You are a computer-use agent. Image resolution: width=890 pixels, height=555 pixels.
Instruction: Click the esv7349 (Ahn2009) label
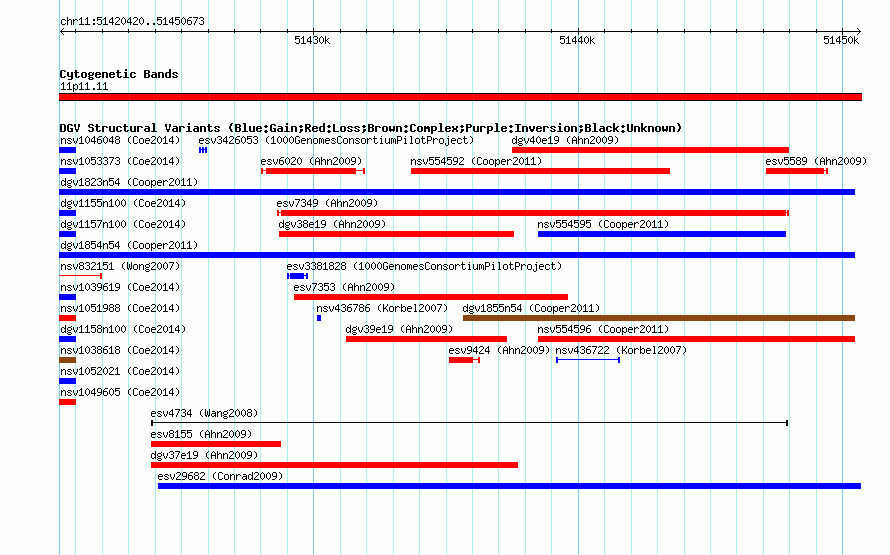tap(327, 203)
